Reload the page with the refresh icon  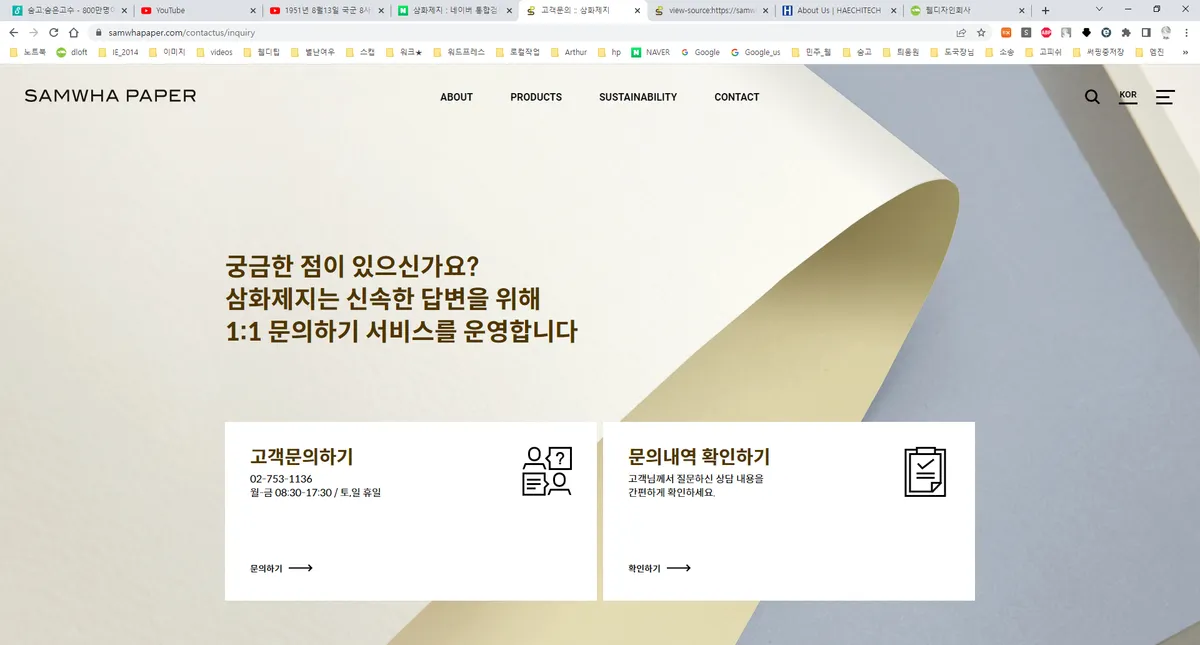(x=54, y=32)
